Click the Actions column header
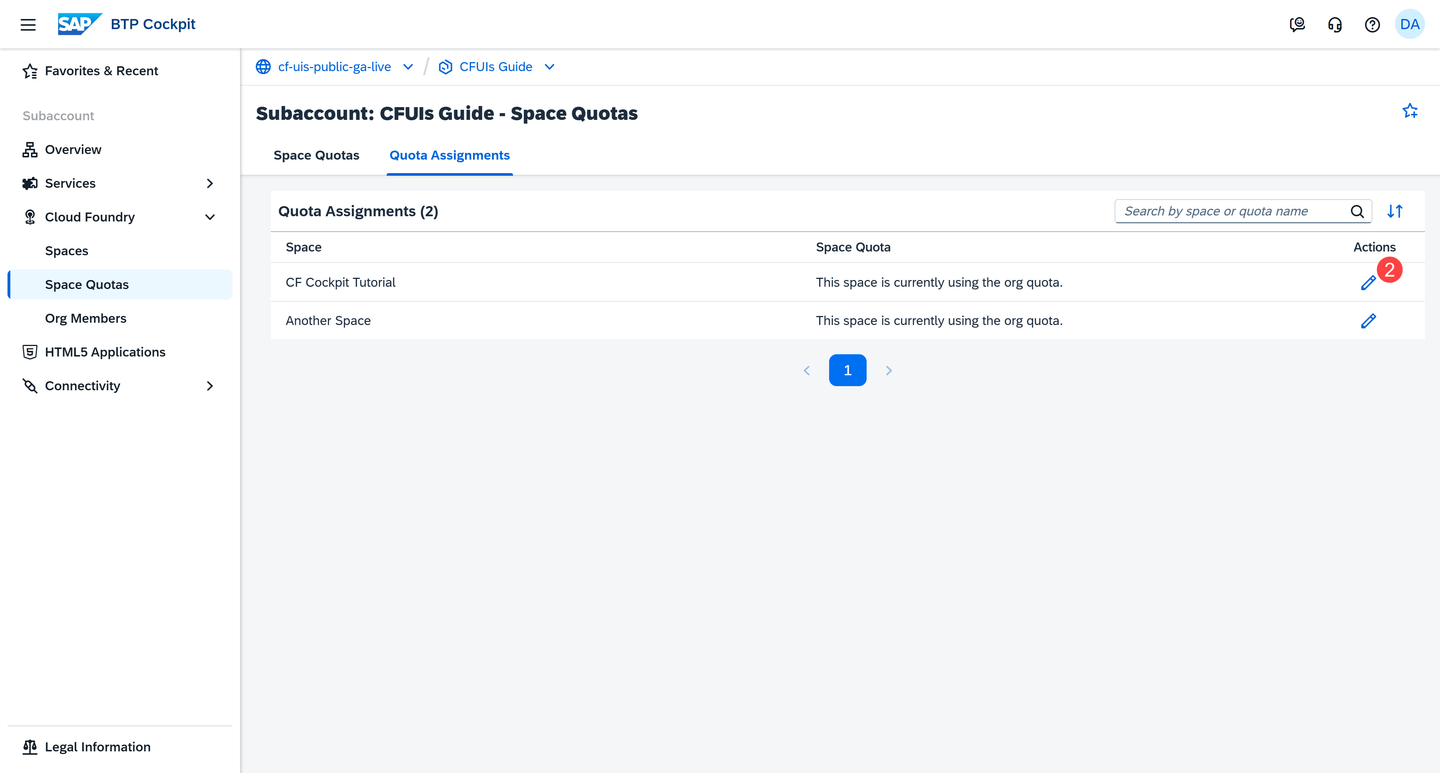This screenshot has width=1440, height=773. [x=1374, y=247]
